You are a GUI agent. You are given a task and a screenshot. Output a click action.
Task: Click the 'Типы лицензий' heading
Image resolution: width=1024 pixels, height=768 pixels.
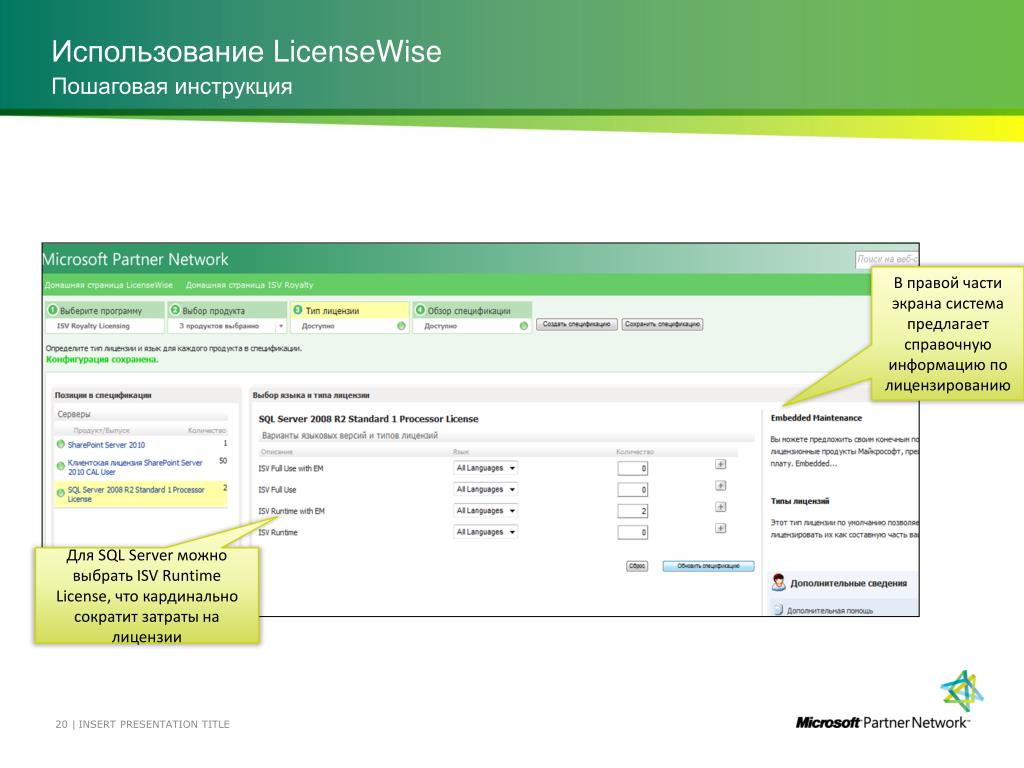(800, 502)
